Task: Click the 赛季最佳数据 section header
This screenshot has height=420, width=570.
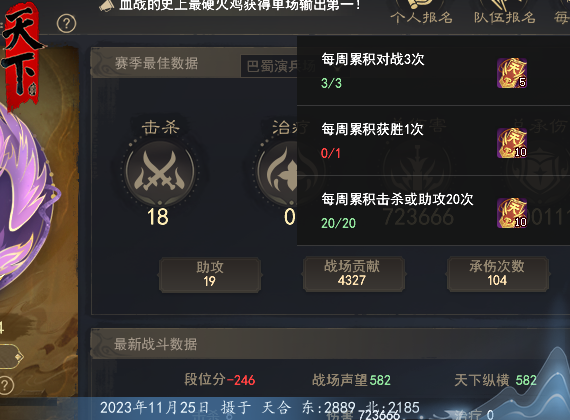Action: point(157,63)
